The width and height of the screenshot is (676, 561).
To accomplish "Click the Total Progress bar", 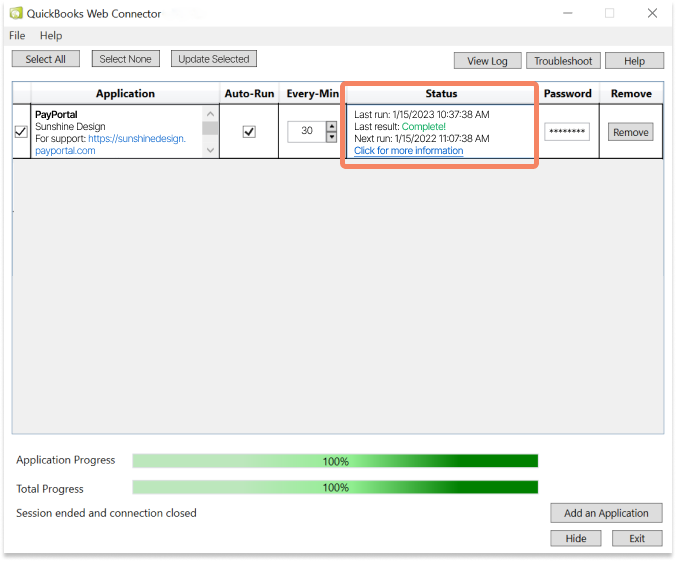I will [335, 487].
